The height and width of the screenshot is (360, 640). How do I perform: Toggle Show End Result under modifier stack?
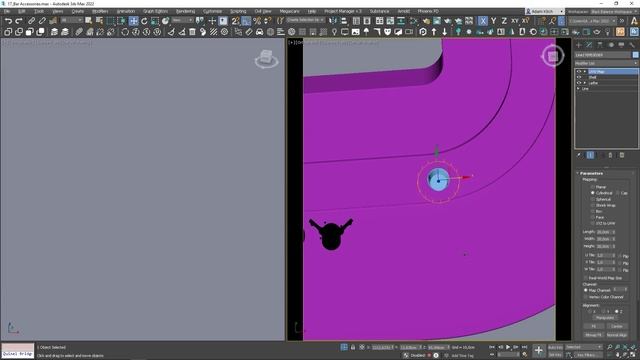pyautogui.click(x=590, y=155)
